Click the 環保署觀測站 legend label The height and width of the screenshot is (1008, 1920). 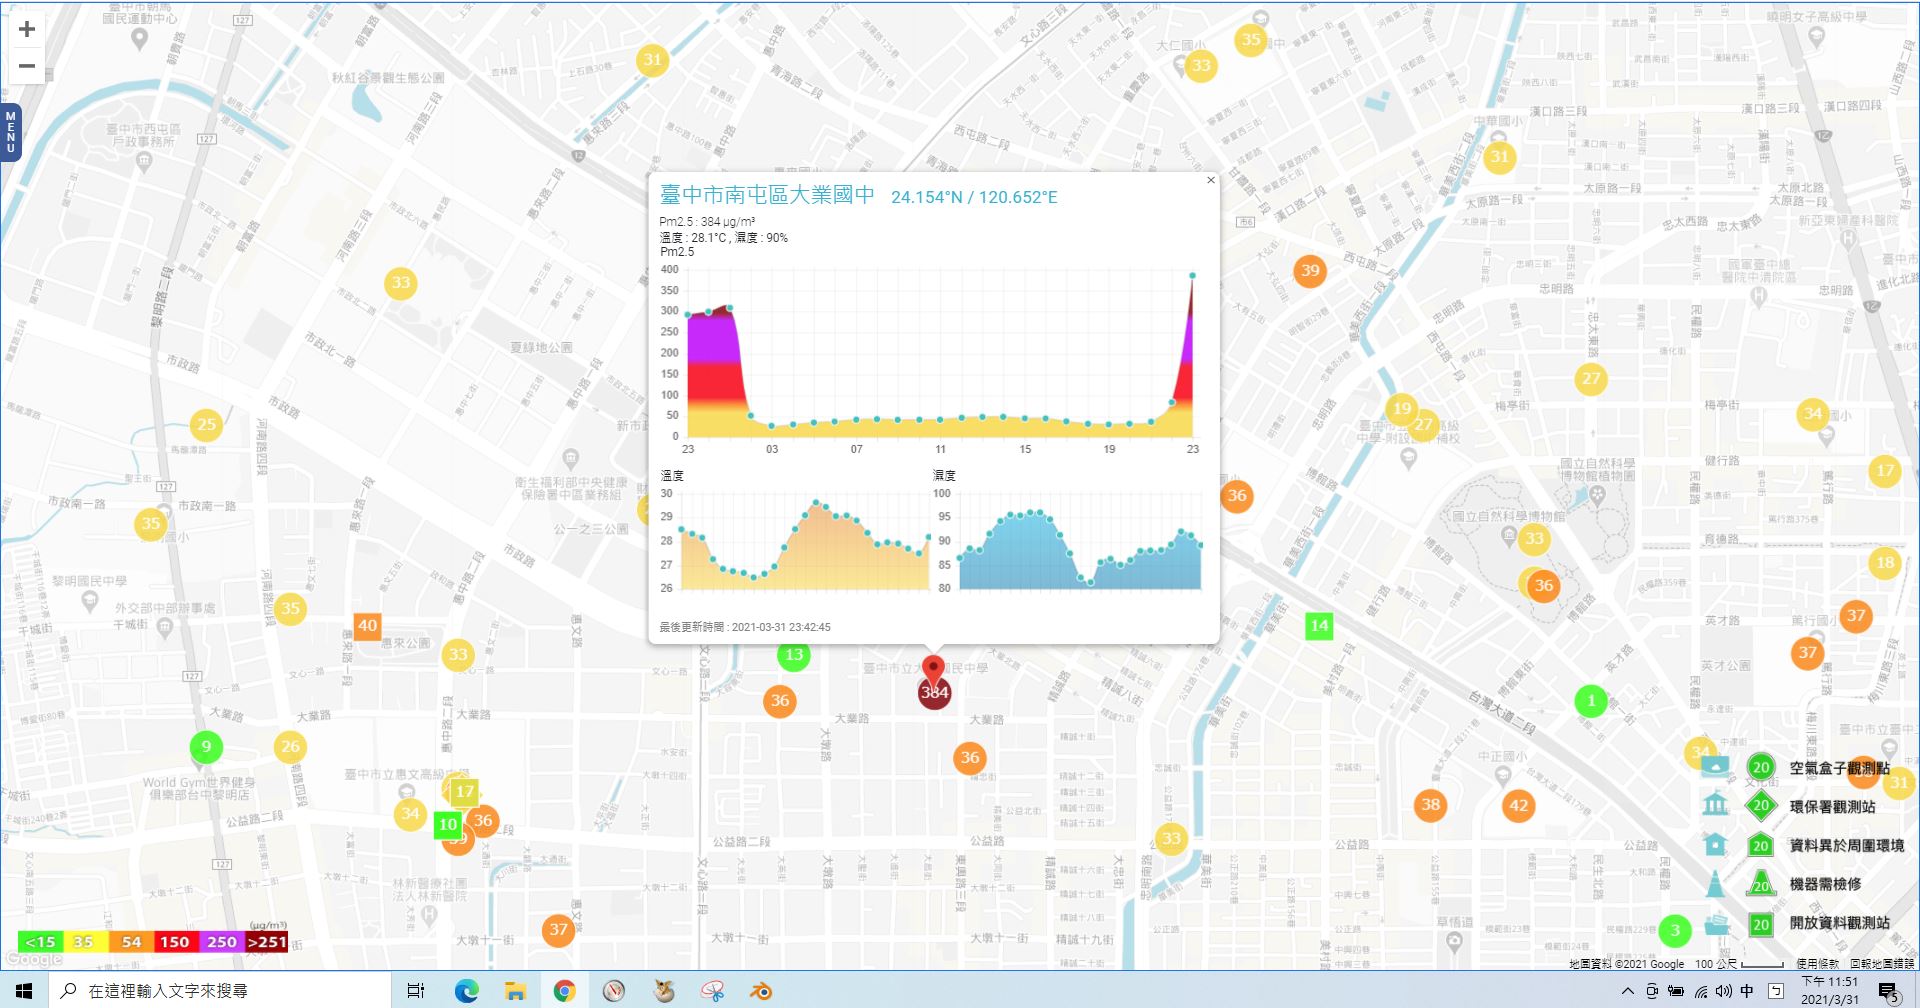(1832, 806)
